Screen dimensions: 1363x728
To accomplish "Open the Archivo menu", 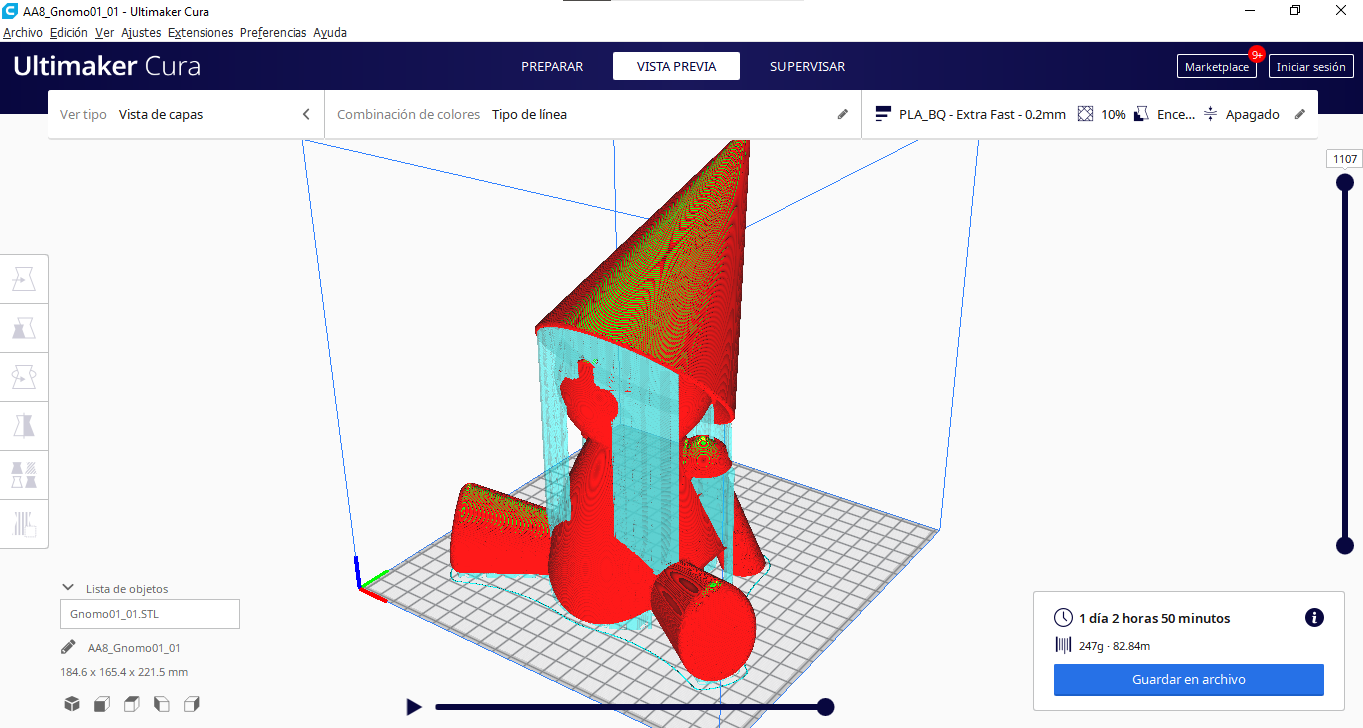I will pyautogui.click(x=23, y=32).
